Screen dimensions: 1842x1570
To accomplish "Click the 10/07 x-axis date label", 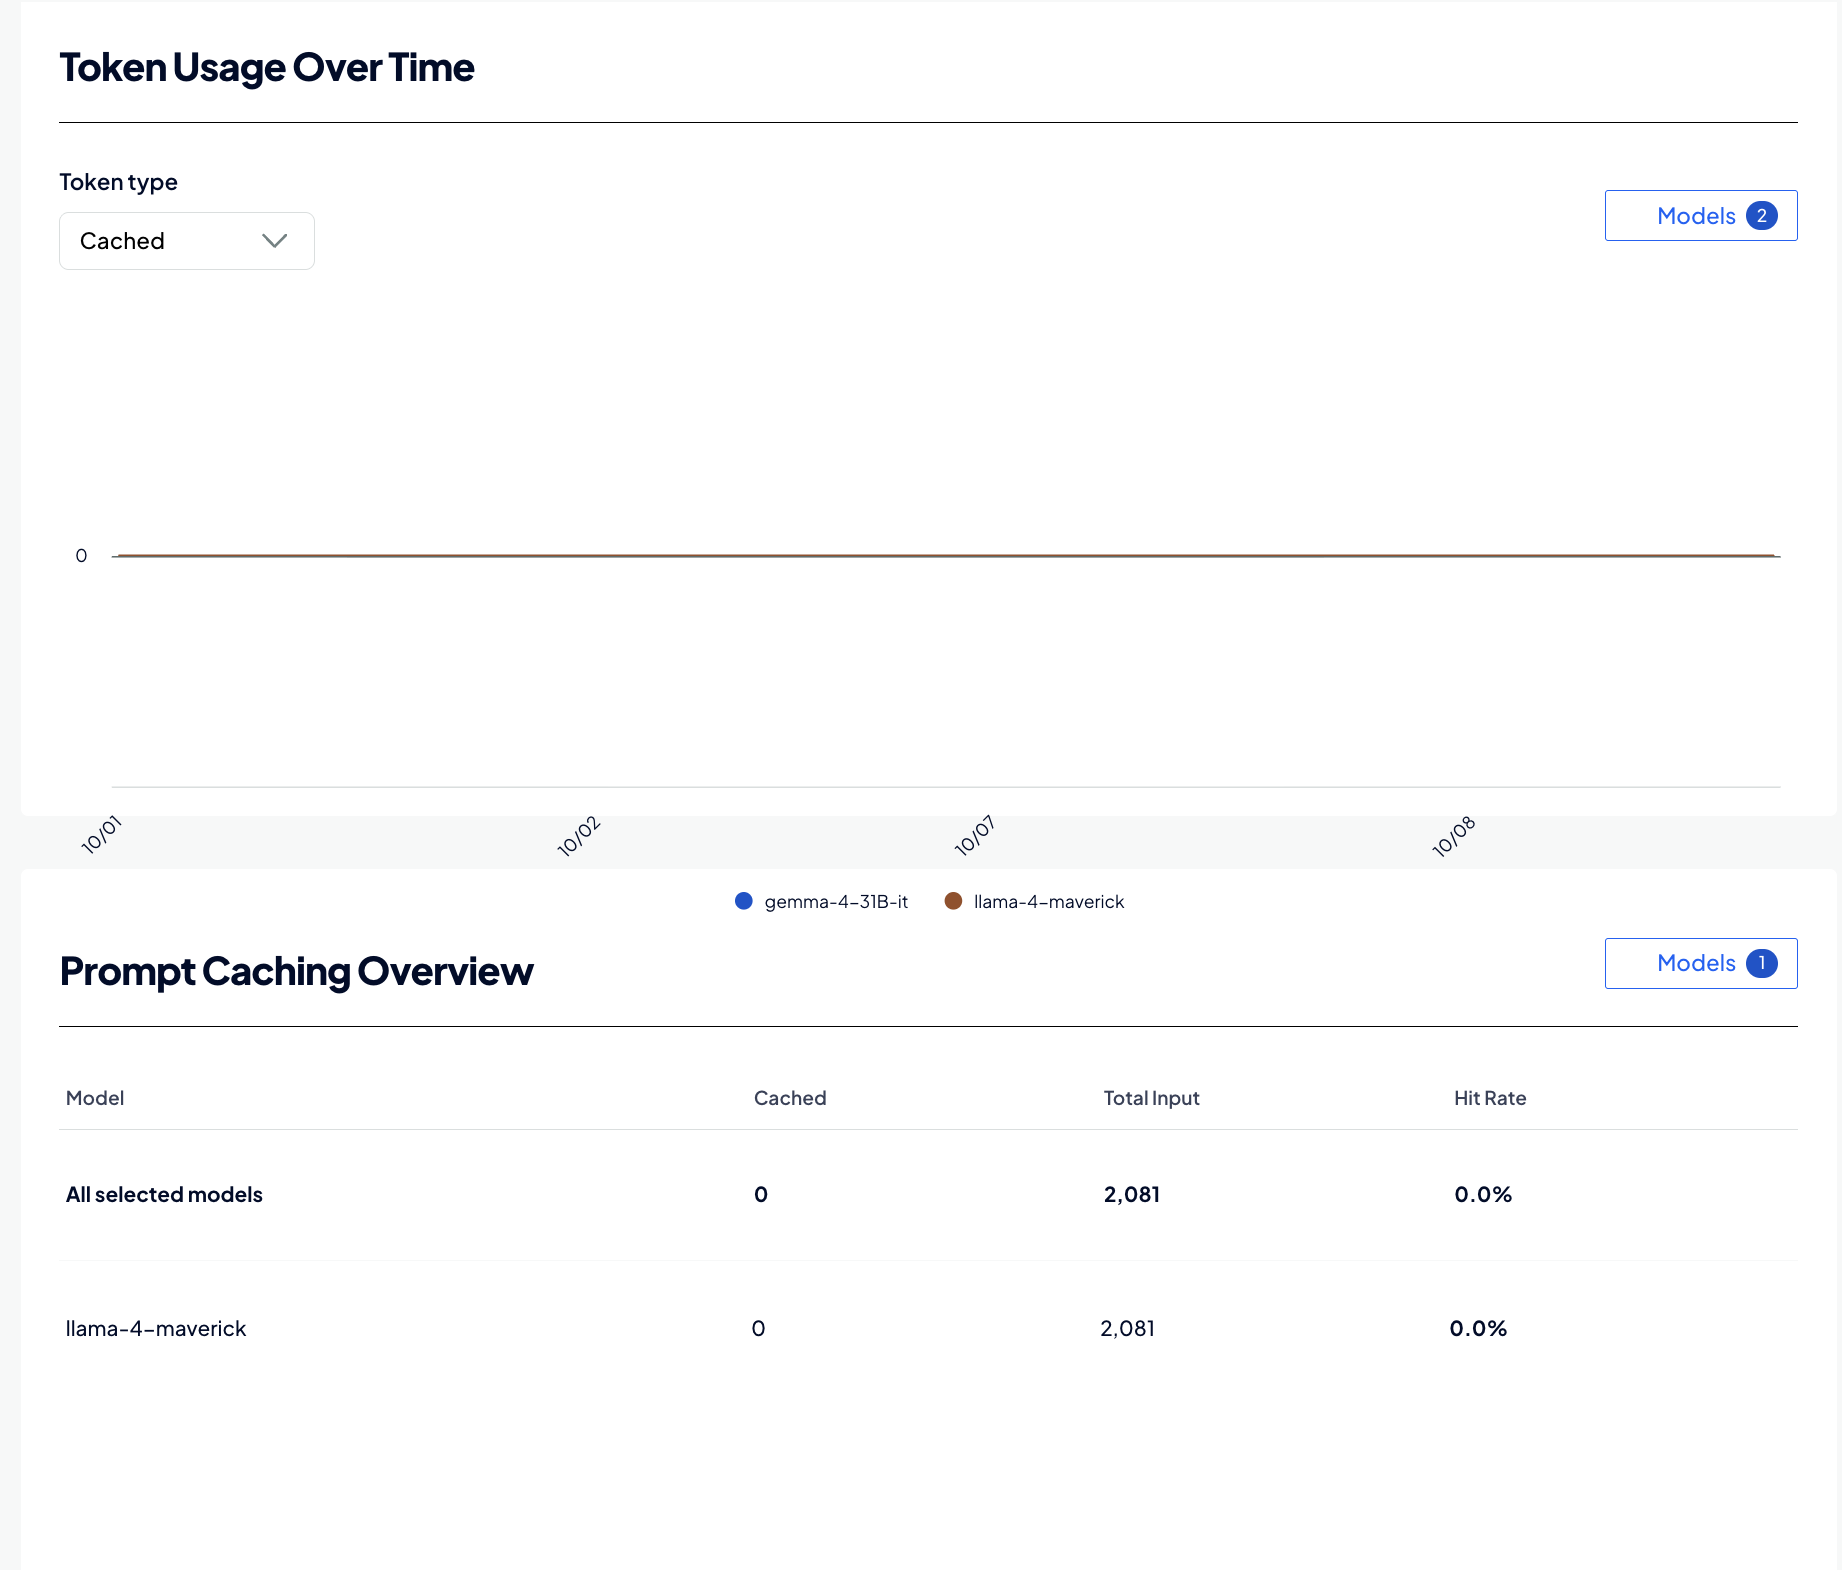I will [x=974, y=836].
